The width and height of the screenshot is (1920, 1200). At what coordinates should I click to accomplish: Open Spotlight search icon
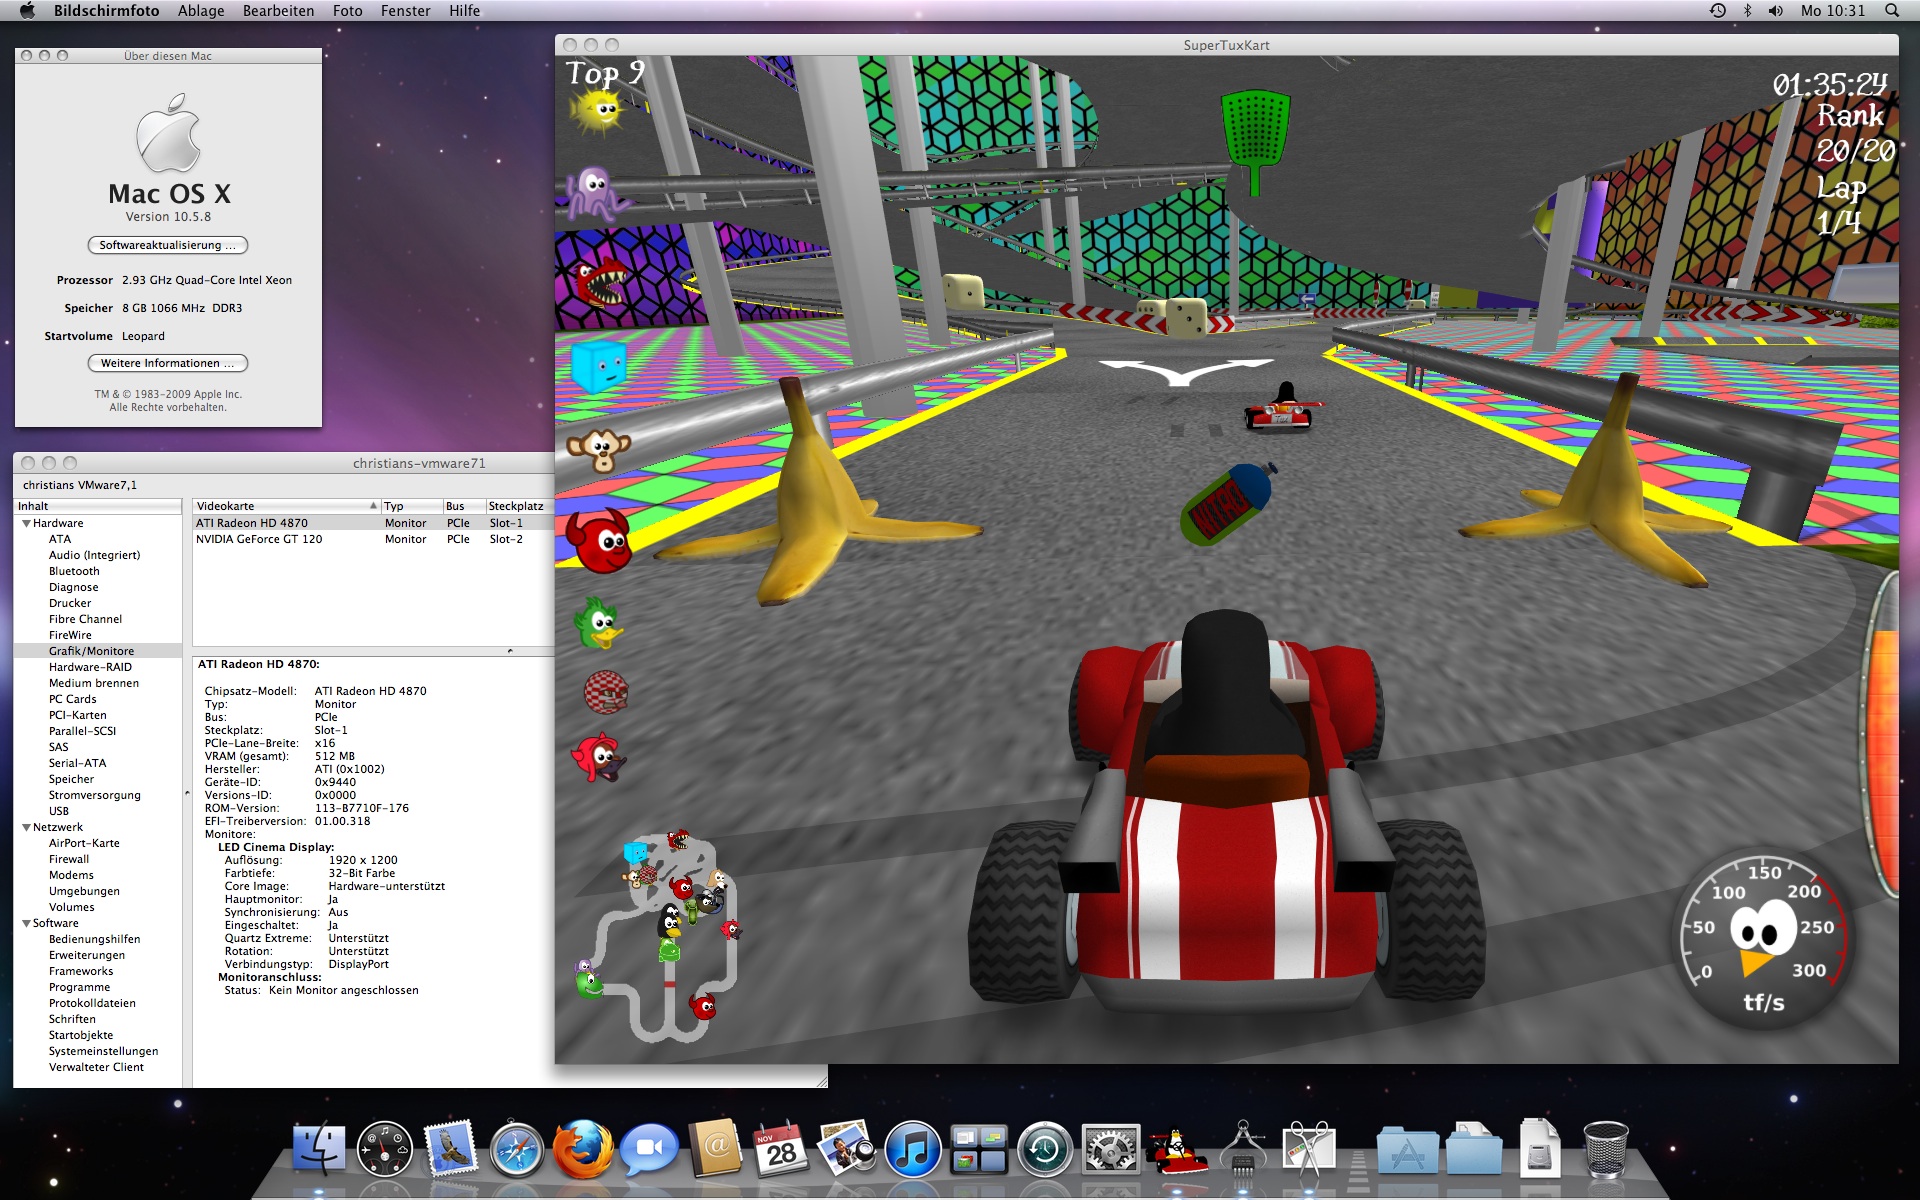(1892, 10)
